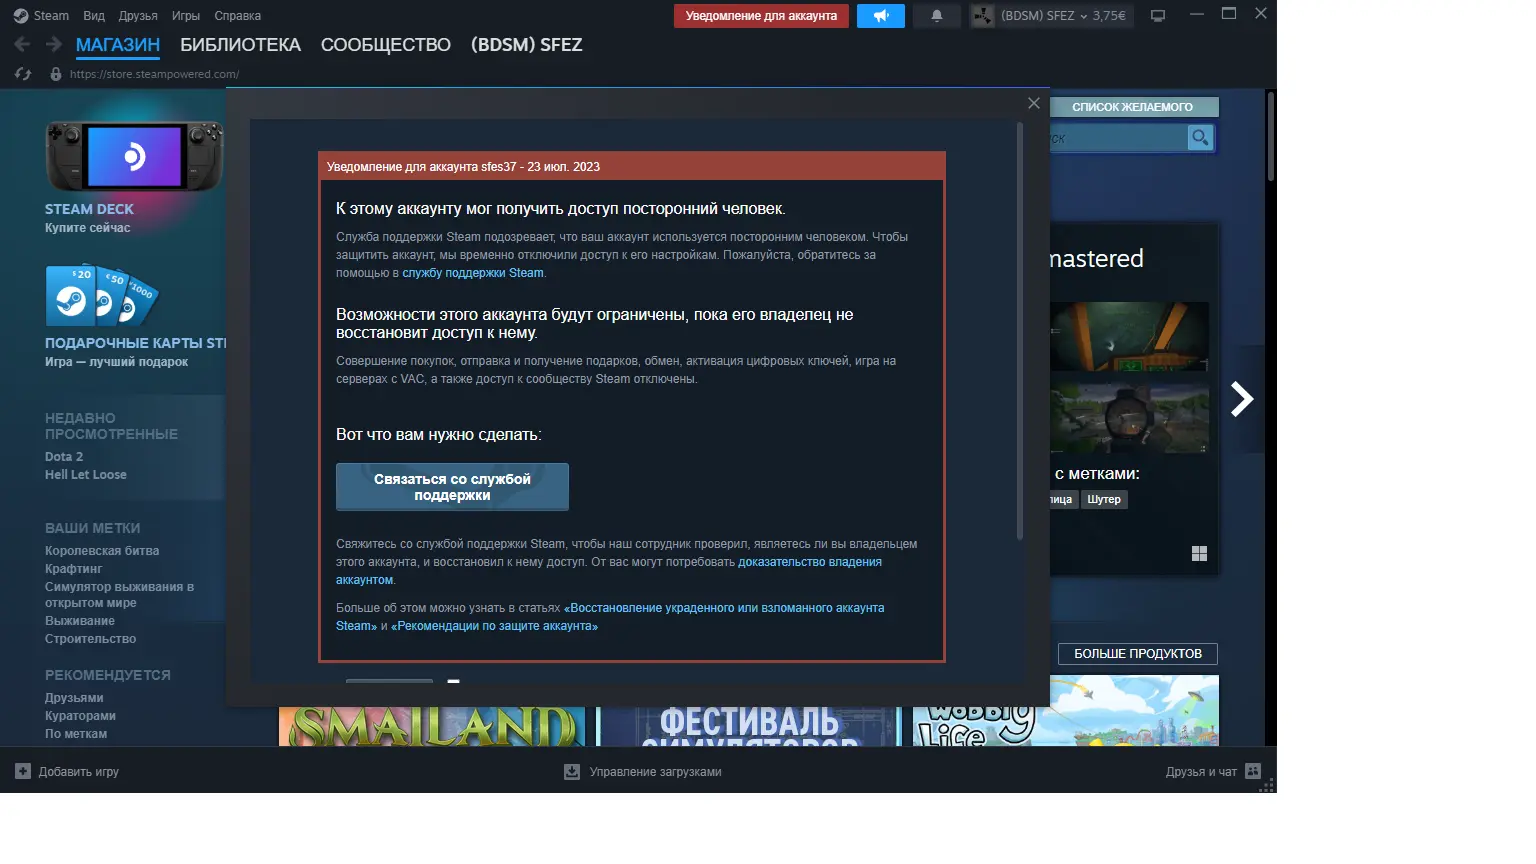Close the account alert dialog with the X

(x=1034, y=103)
